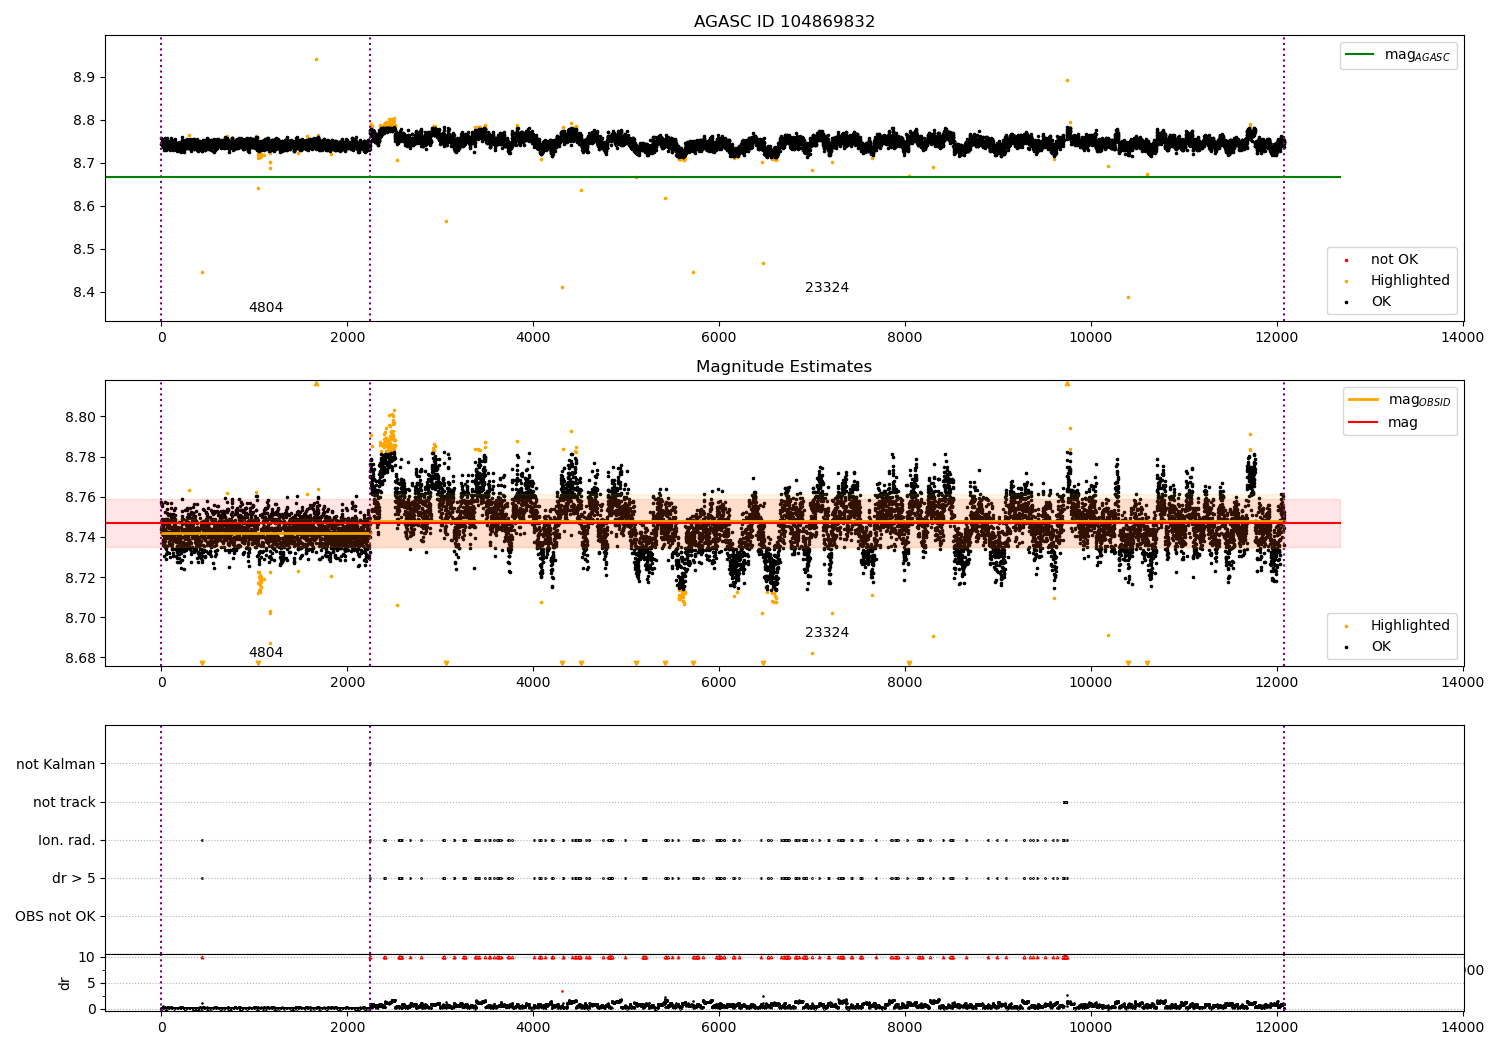
Task: Click the 'OBS not OK' row label
Action: 55,917
